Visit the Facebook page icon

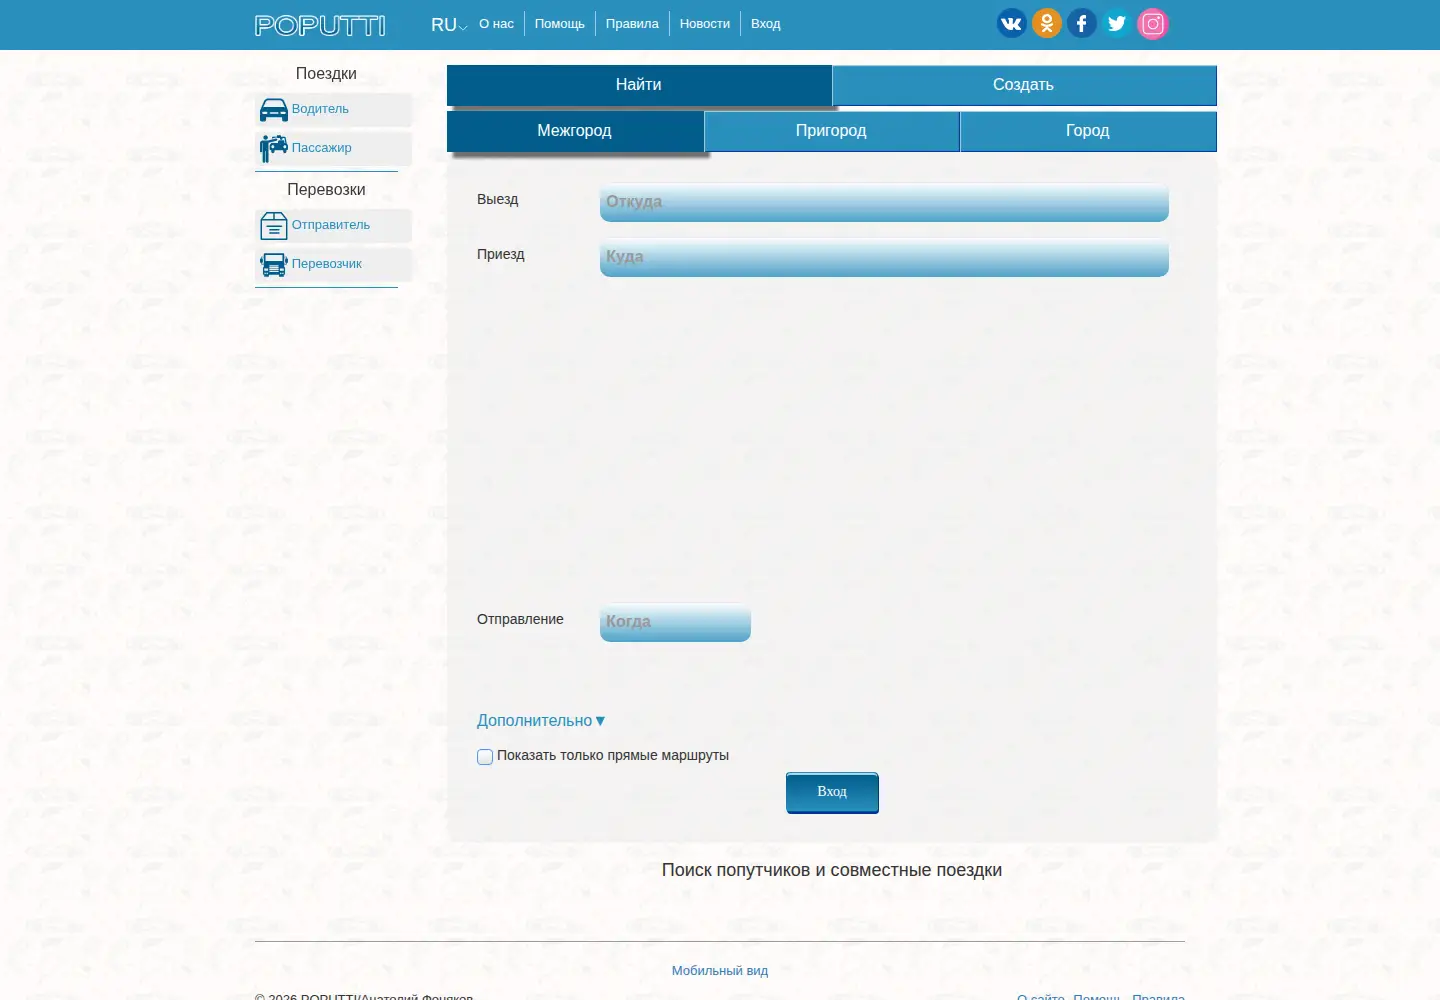point(1082,23)
